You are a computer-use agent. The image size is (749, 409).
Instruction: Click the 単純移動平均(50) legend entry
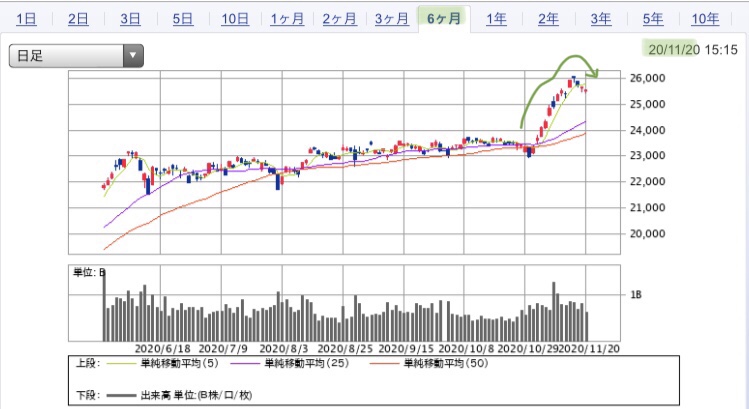tap(446, 364)
